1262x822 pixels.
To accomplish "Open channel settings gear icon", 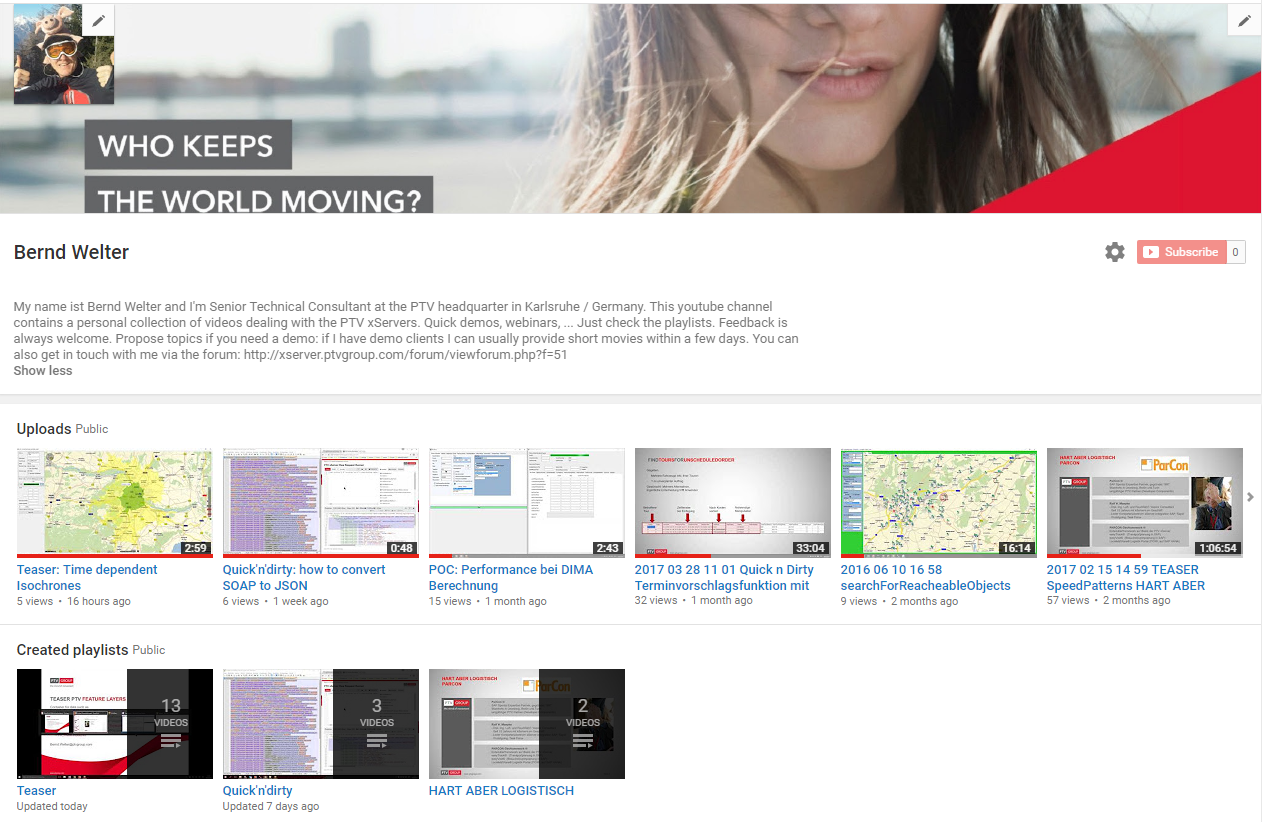I will tap(1114, 252).
